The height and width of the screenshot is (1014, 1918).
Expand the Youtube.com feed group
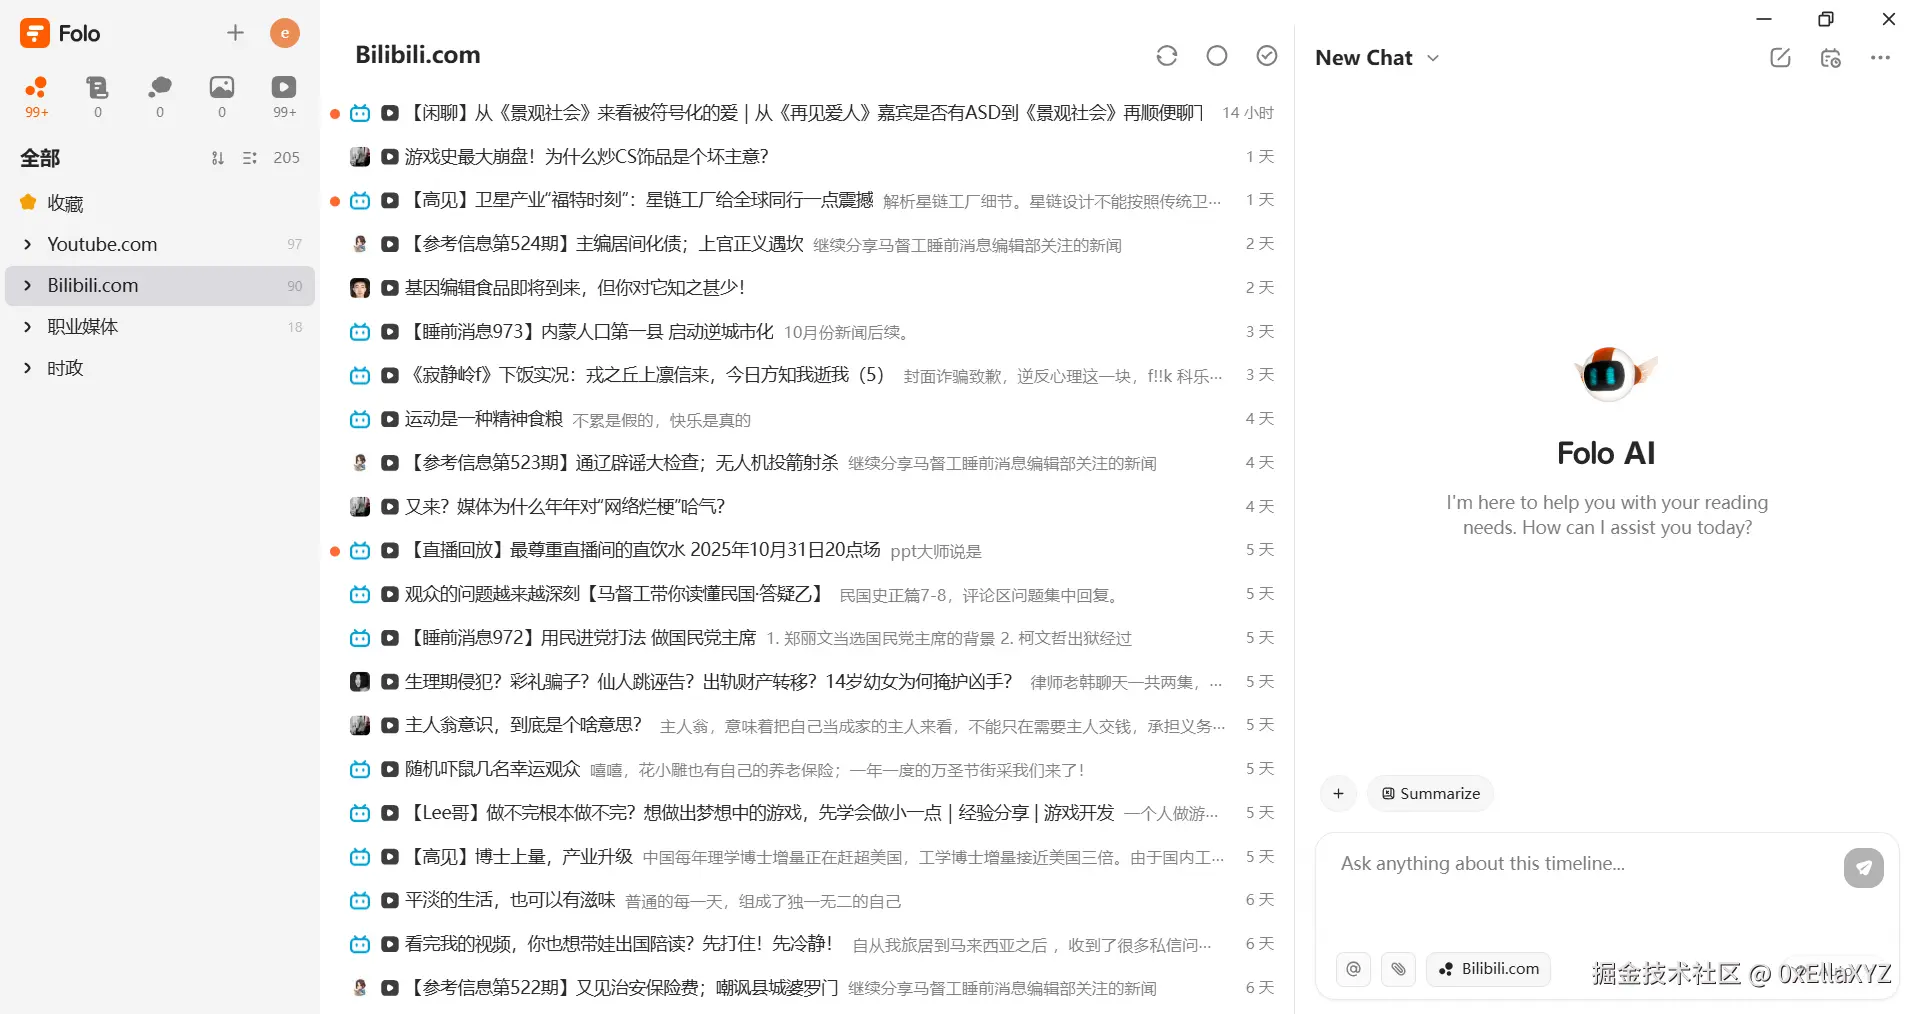27,244
